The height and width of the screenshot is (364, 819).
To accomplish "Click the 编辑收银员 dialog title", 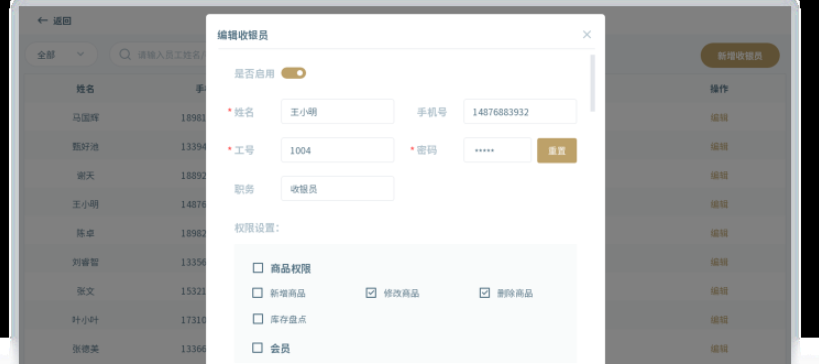I will pyautogui.click(x=243, y=36).
